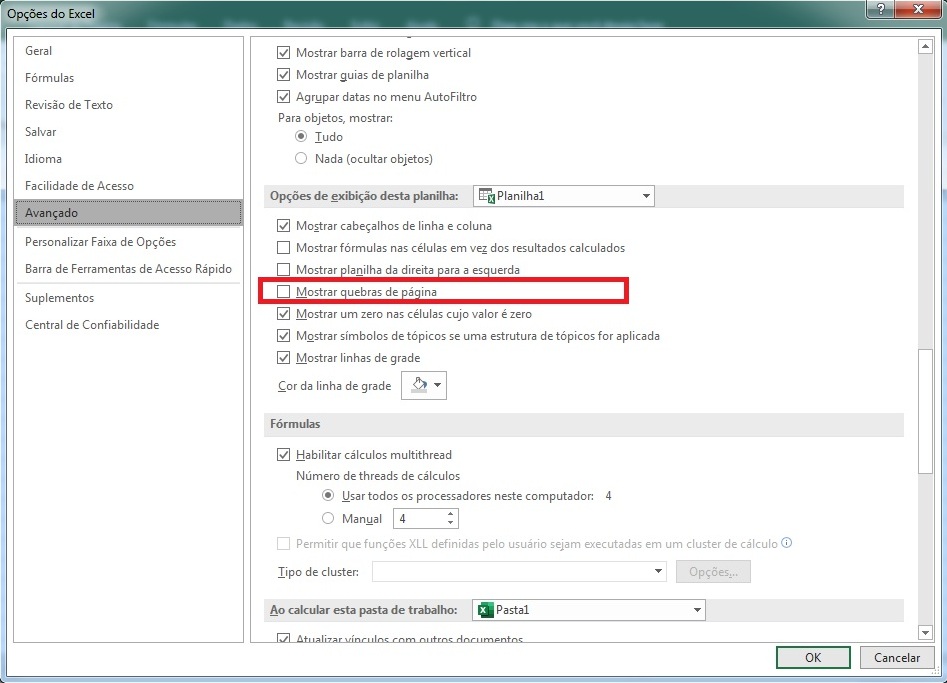Close the Opções do Excel dialog
947x683 pixels.
click(x=919, y=9)
